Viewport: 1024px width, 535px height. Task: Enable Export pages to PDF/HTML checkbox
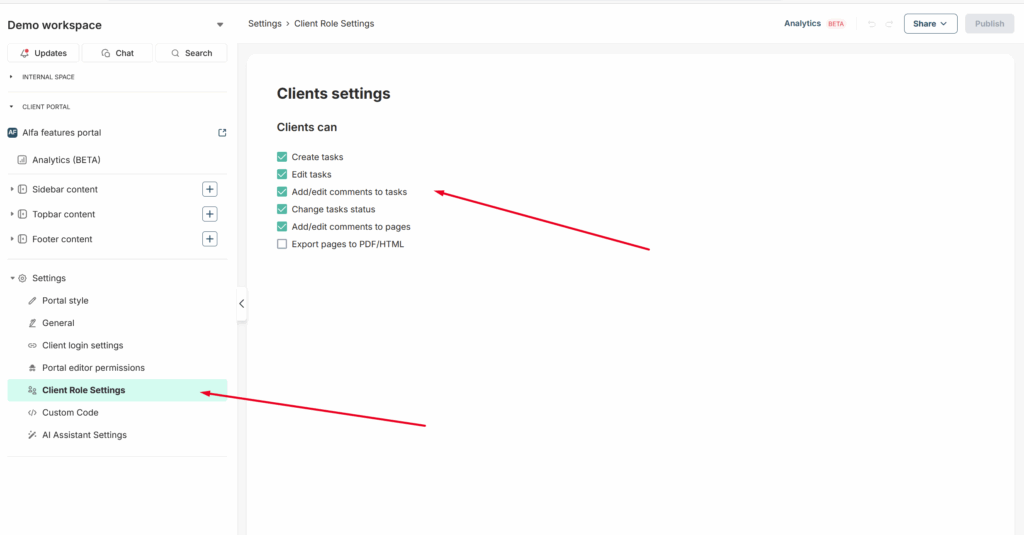282,244
